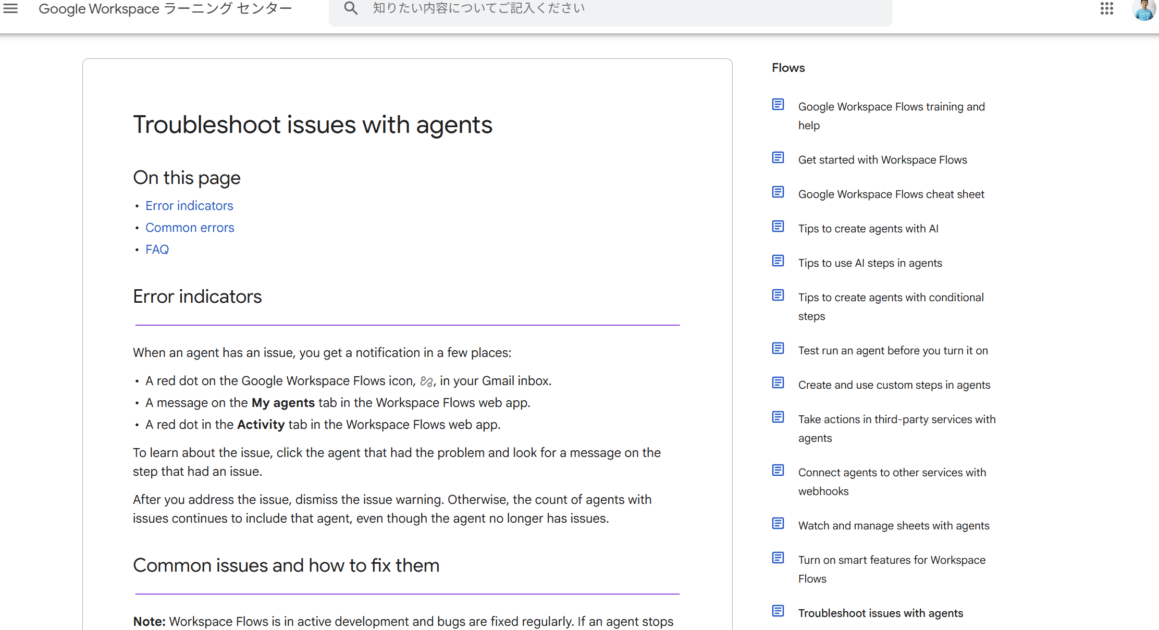The image size is (1159, 630).
Task: Jump to Common errors anchor link
Action: click(x=189, y=228)
